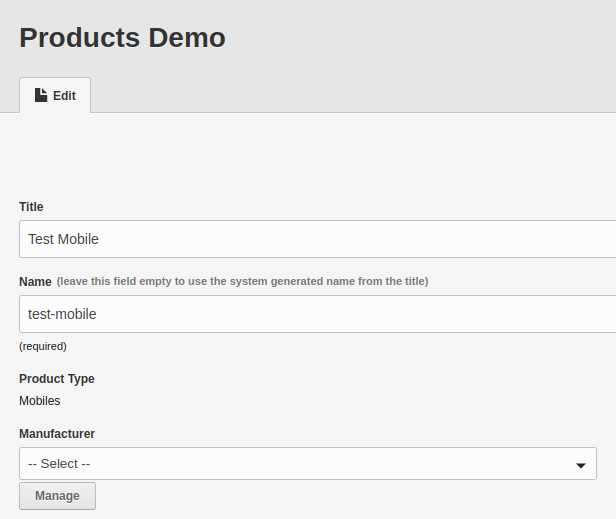This screenshot has height=519, width=616.
Task: Click the Manufacturer dropdown arrow
Action: (x=581, y=465)
